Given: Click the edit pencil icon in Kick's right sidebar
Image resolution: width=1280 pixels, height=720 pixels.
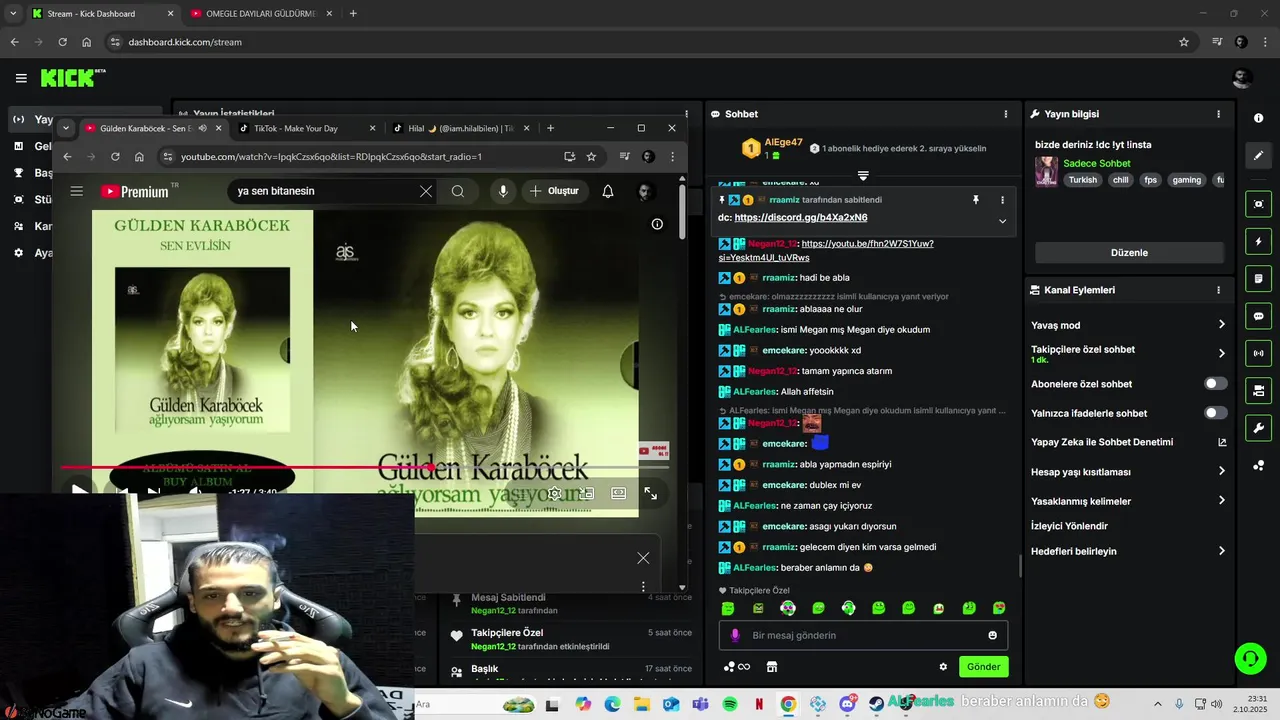Looking at the screenshot, I should (x=1258, y=156).
